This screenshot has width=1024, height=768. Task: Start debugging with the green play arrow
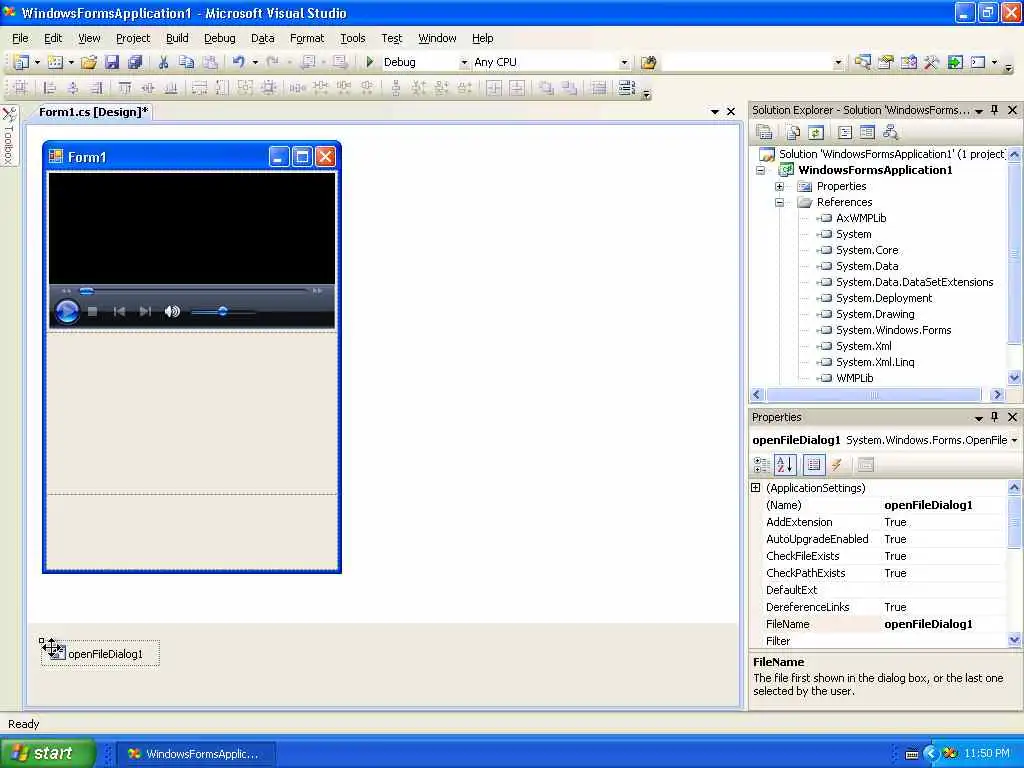click(370, 62)
